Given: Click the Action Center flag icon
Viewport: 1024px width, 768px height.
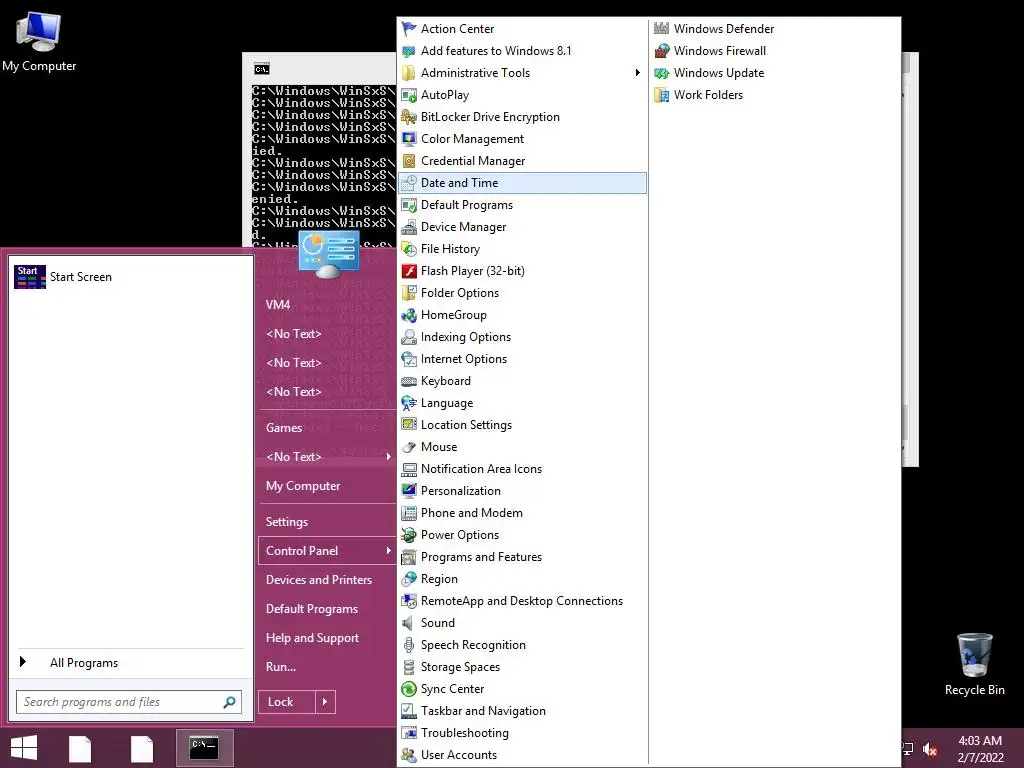Looking at the screenshot, I should coord(409,29).
